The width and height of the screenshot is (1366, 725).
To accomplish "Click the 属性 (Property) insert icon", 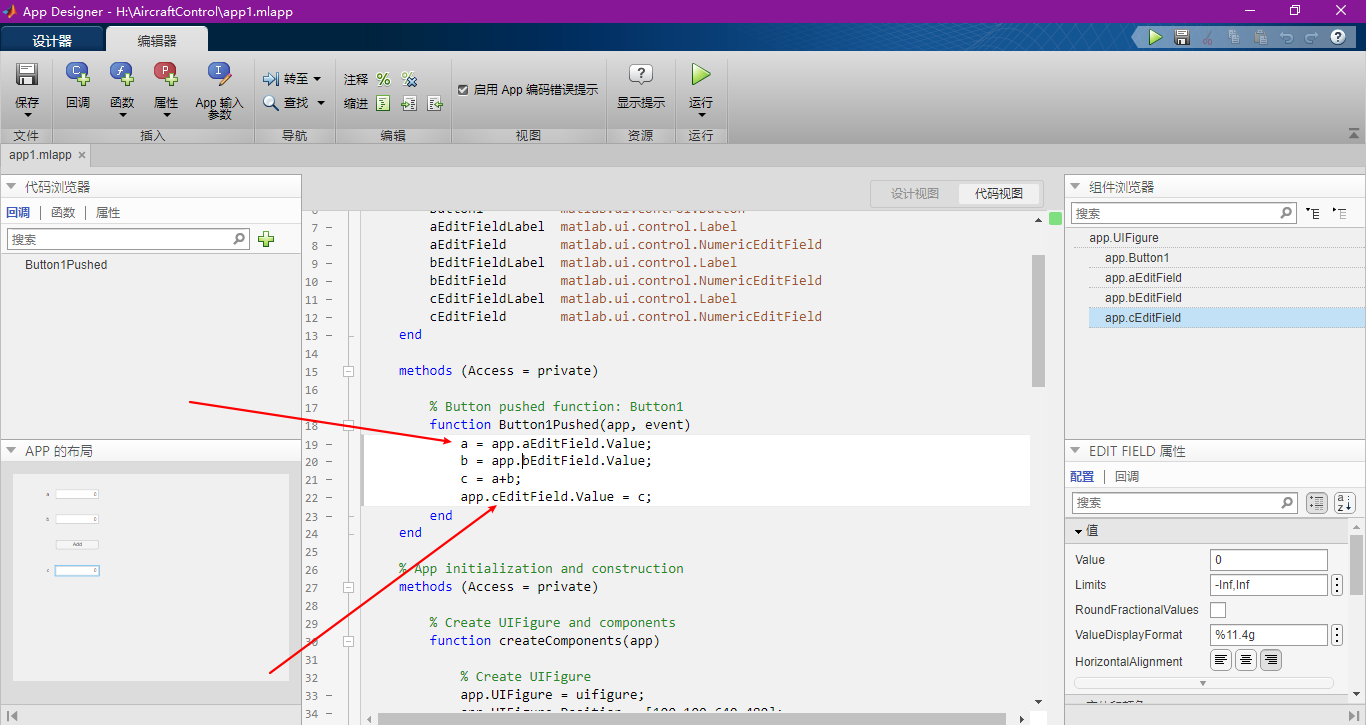I will 166,74.
